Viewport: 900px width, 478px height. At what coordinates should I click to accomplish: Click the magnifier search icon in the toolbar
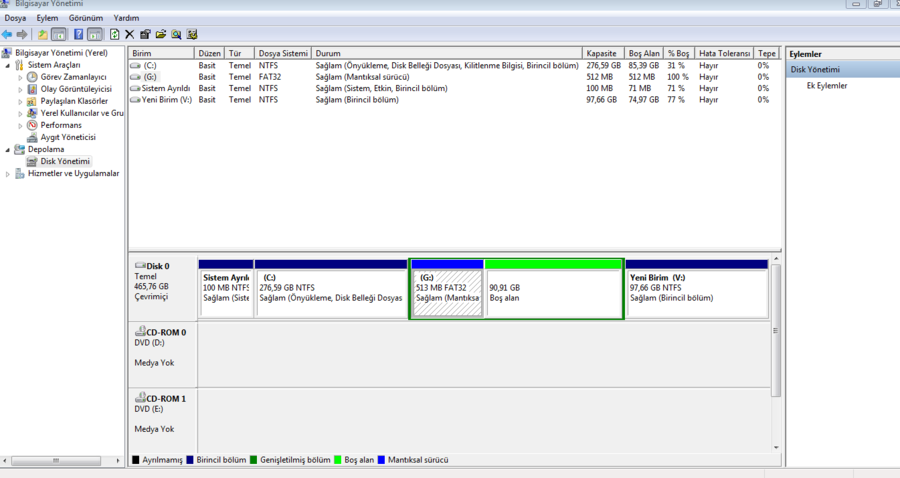[176, 35]
